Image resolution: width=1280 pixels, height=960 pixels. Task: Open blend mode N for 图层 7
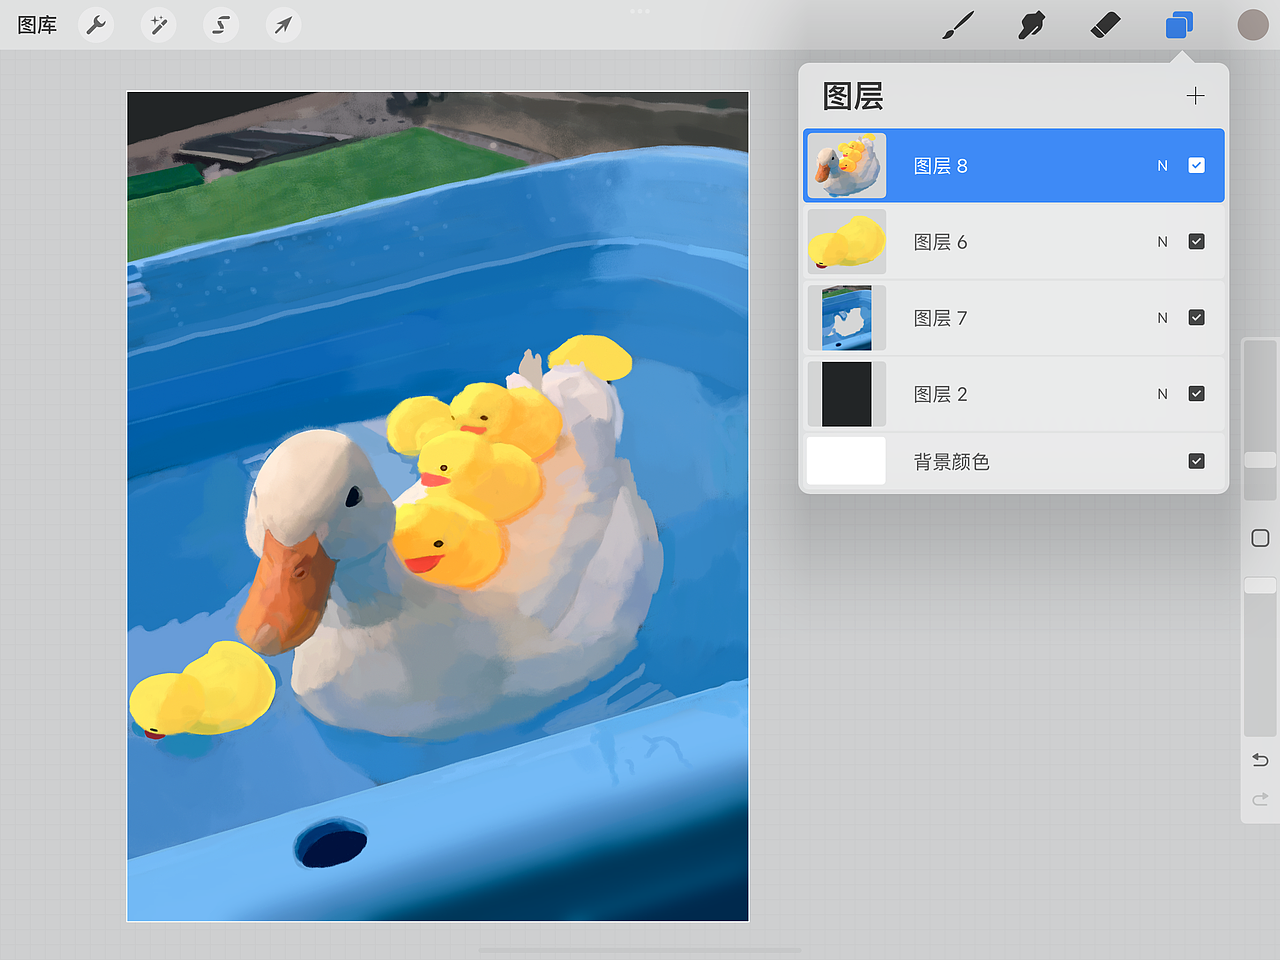tap(1162, 318)
